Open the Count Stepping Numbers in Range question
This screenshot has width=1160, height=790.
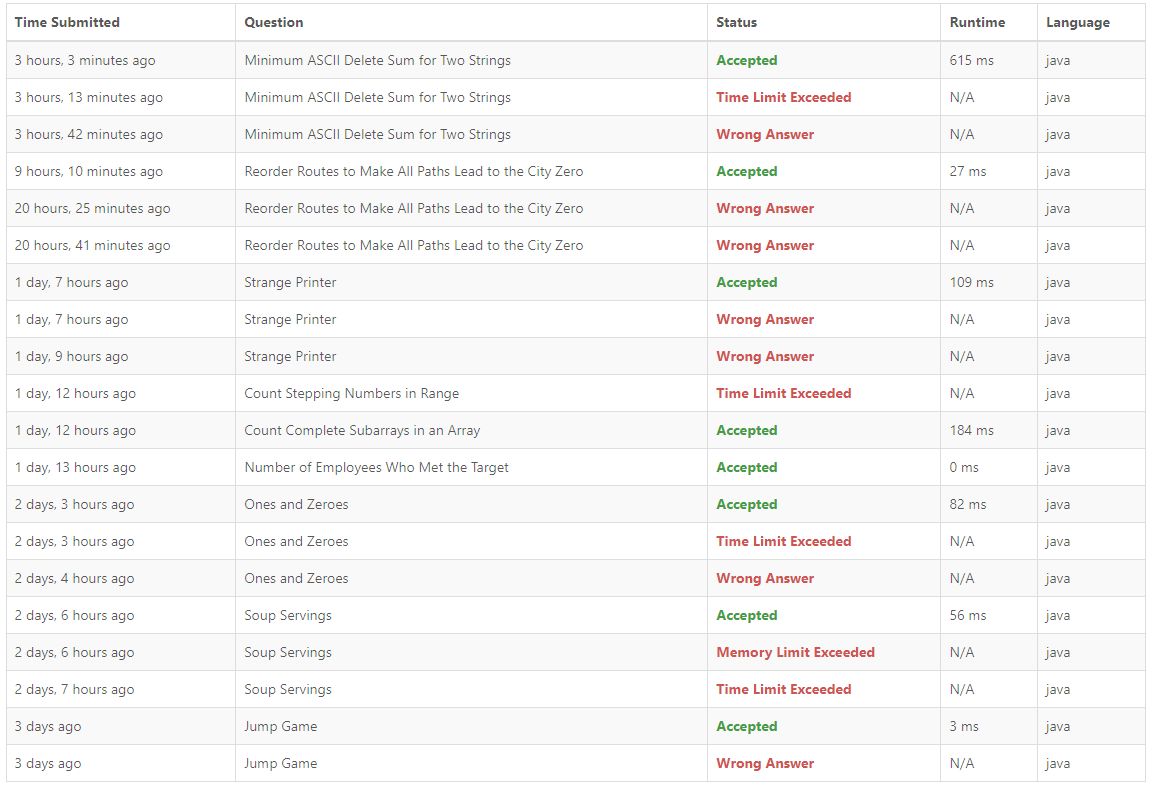pyautogui.click(x=351, y=394)
